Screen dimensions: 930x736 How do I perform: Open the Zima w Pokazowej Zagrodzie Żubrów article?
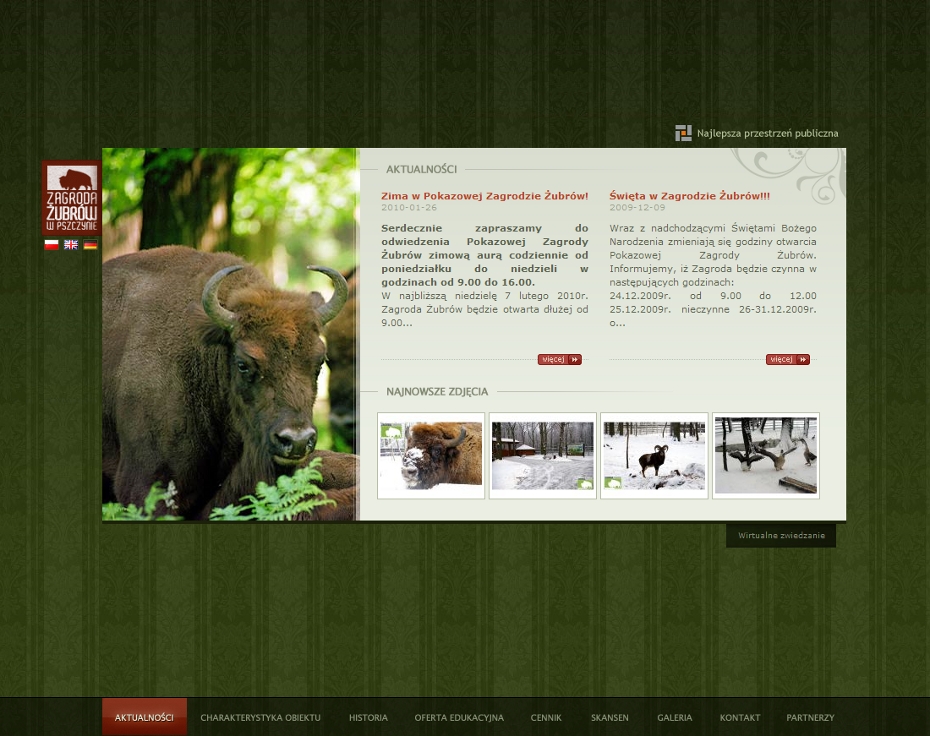coord(484,196)
